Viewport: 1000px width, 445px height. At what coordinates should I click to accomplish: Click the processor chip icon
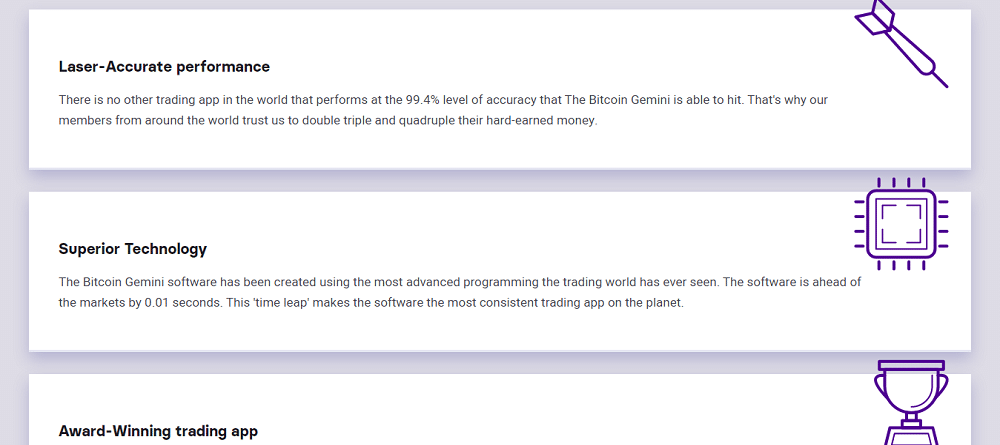(901, 224)
